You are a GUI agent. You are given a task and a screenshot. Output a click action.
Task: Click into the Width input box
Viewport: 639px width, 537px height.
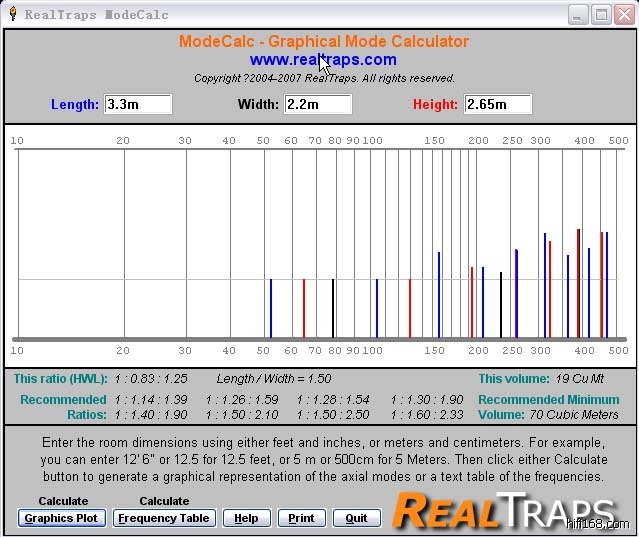click(318, 104)
